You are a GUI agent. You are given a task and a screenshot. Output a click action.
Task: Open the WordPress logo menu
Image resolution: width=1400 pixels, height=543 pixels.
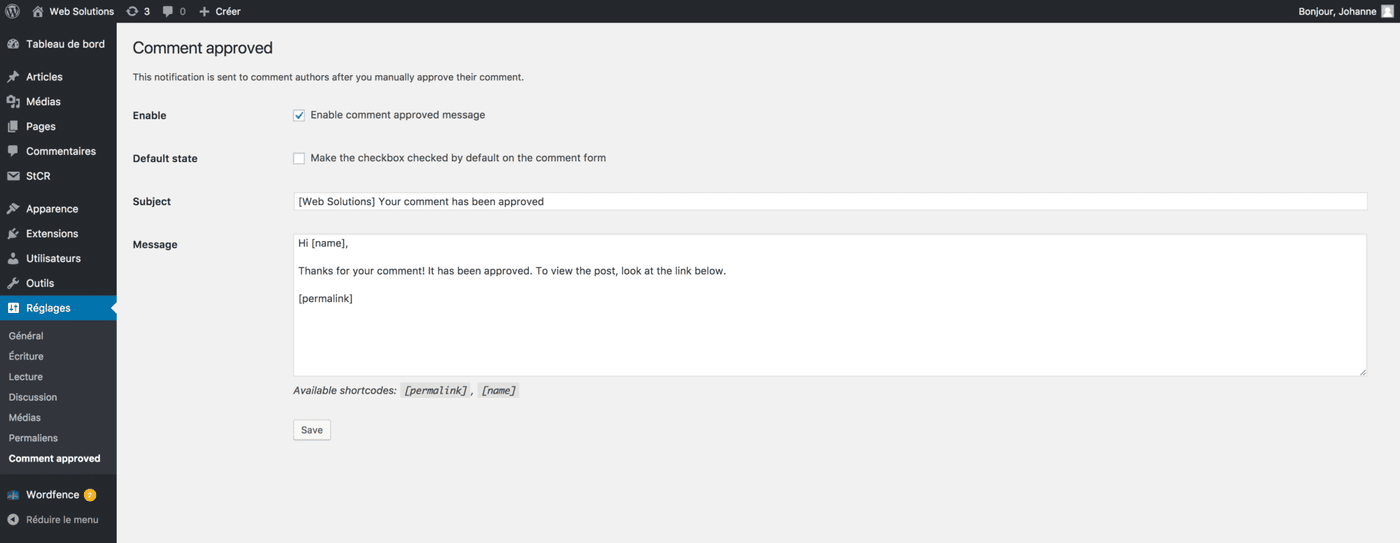point(13,11)
